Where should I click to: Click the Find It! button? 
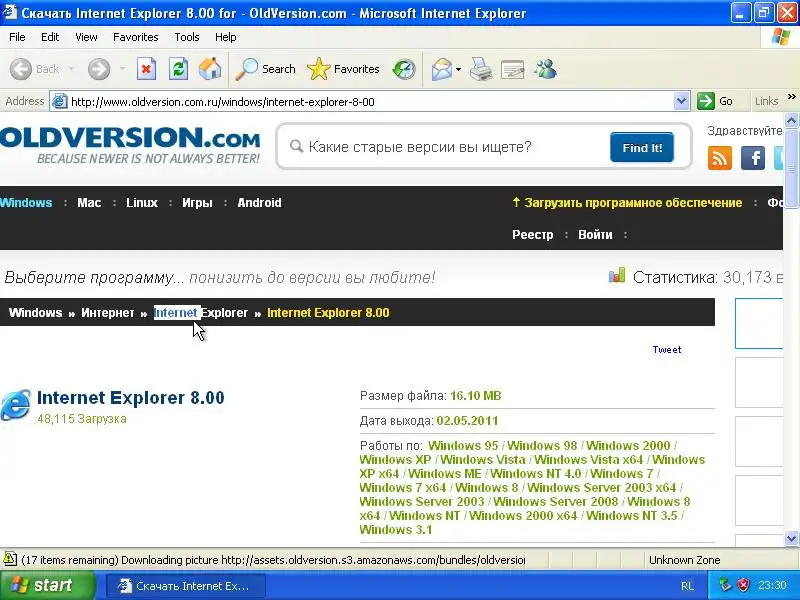click(642, 148)
